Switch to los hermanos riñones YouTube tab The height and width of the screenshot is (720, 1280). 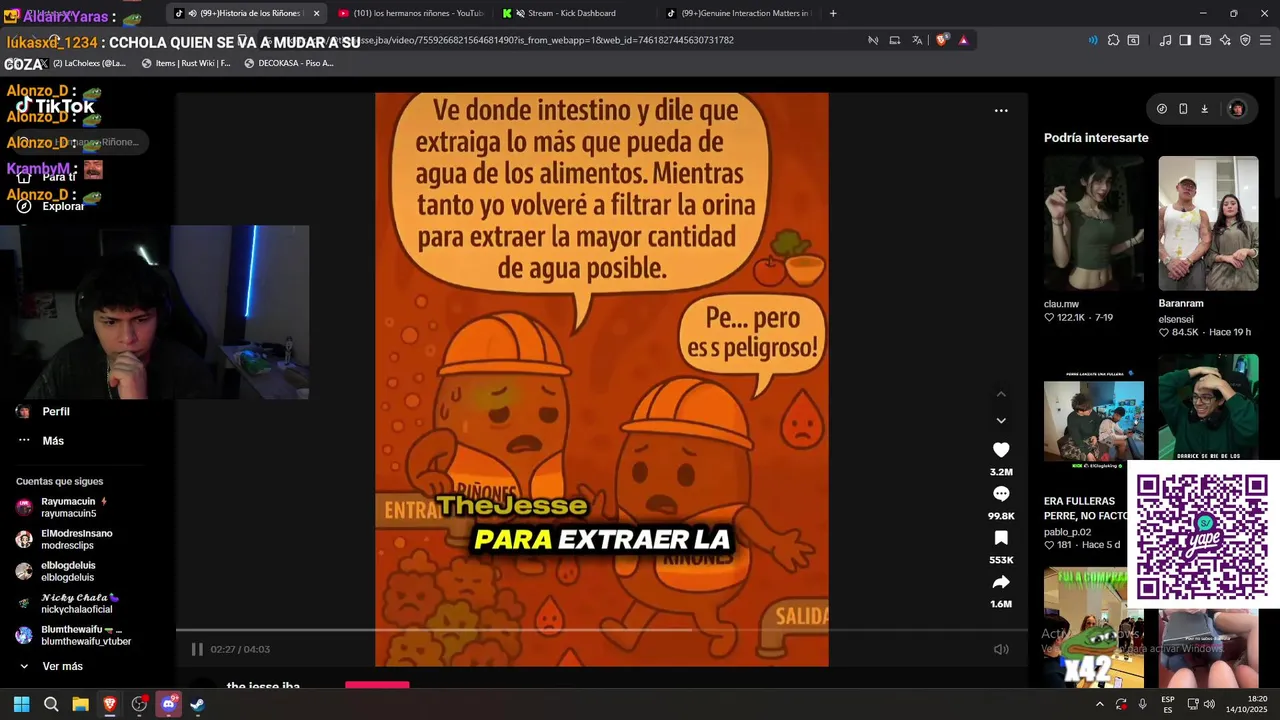click(x=410, y=13)
